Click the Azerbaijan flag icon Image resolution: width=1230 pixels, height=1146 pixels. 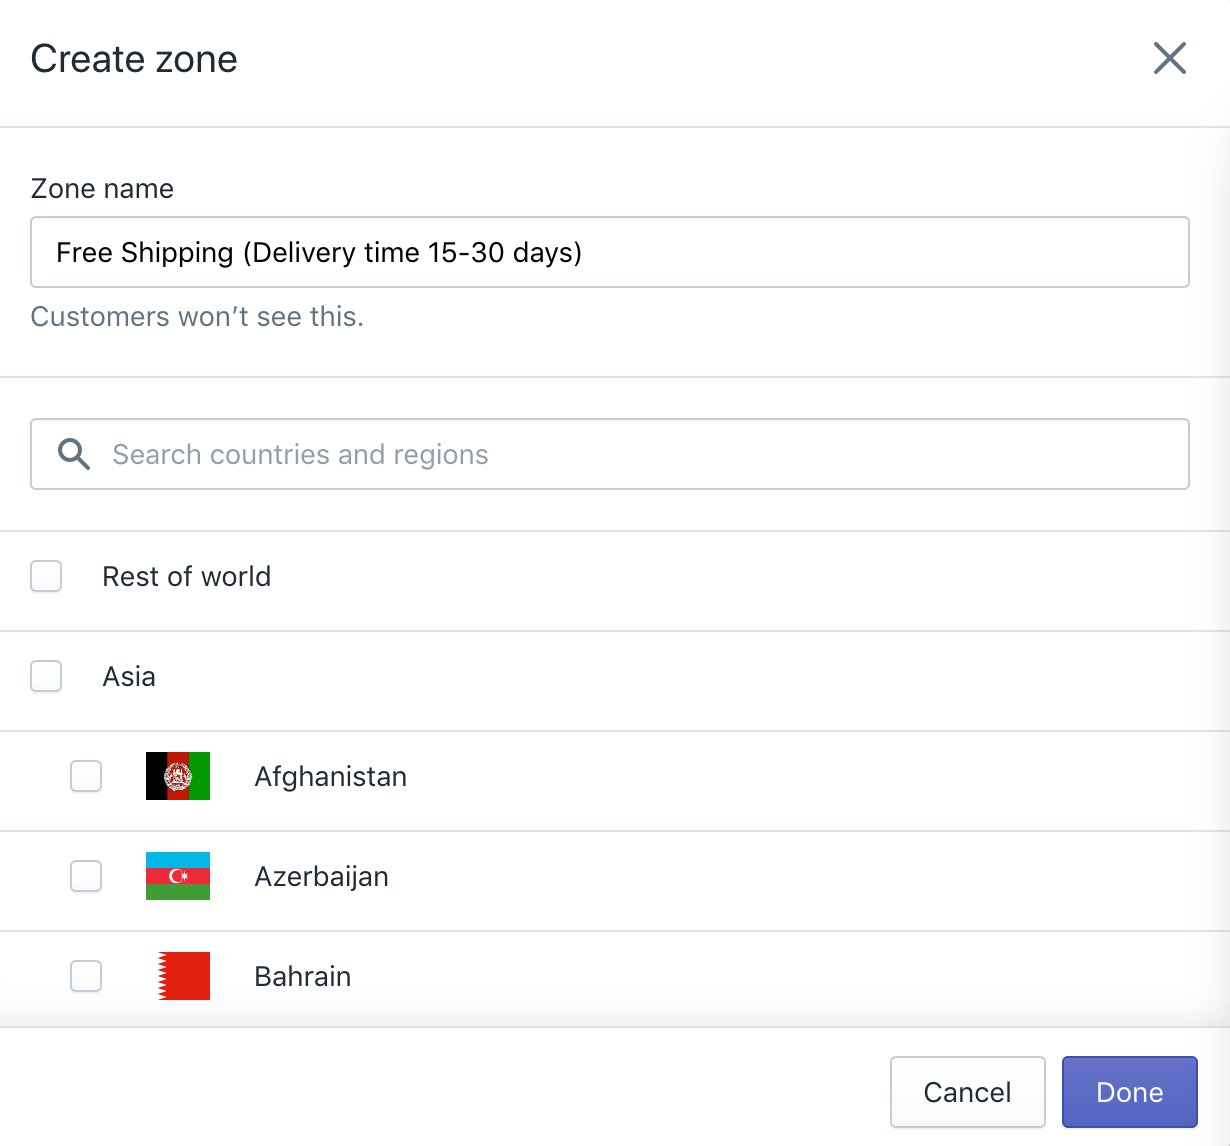pos(178,876)
